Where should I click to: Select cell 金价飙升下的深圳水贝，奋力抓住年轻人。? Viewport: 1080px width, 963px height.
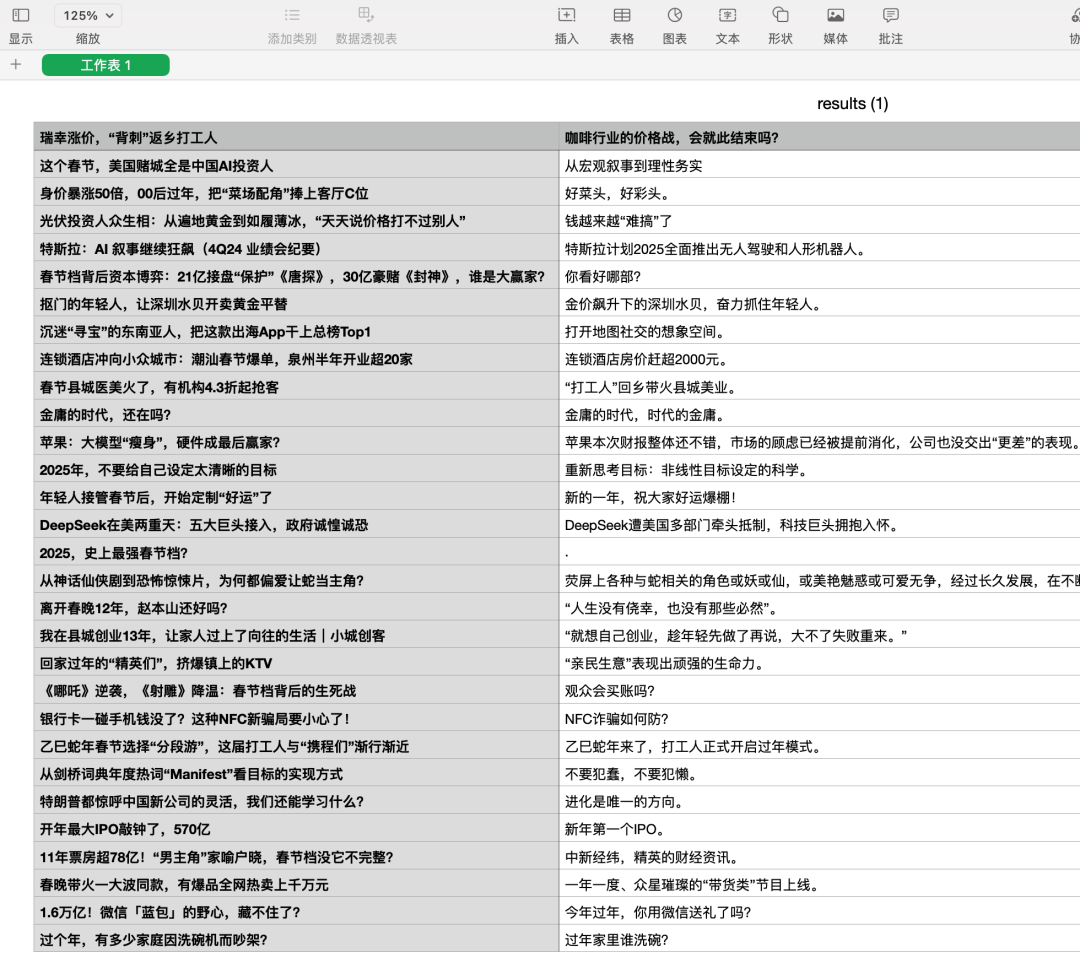coord(820,304)
